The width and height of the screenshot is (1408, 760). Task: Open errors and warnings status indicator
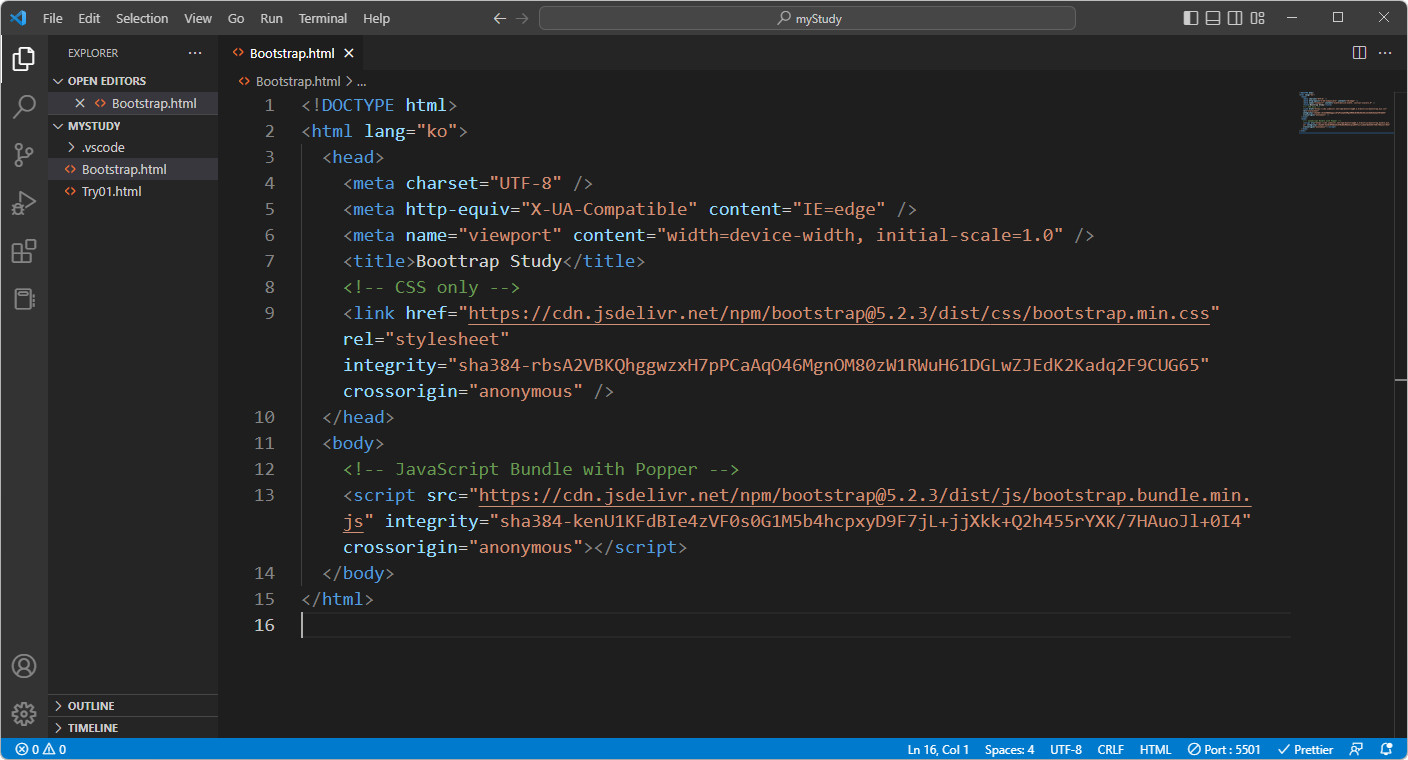41,749
